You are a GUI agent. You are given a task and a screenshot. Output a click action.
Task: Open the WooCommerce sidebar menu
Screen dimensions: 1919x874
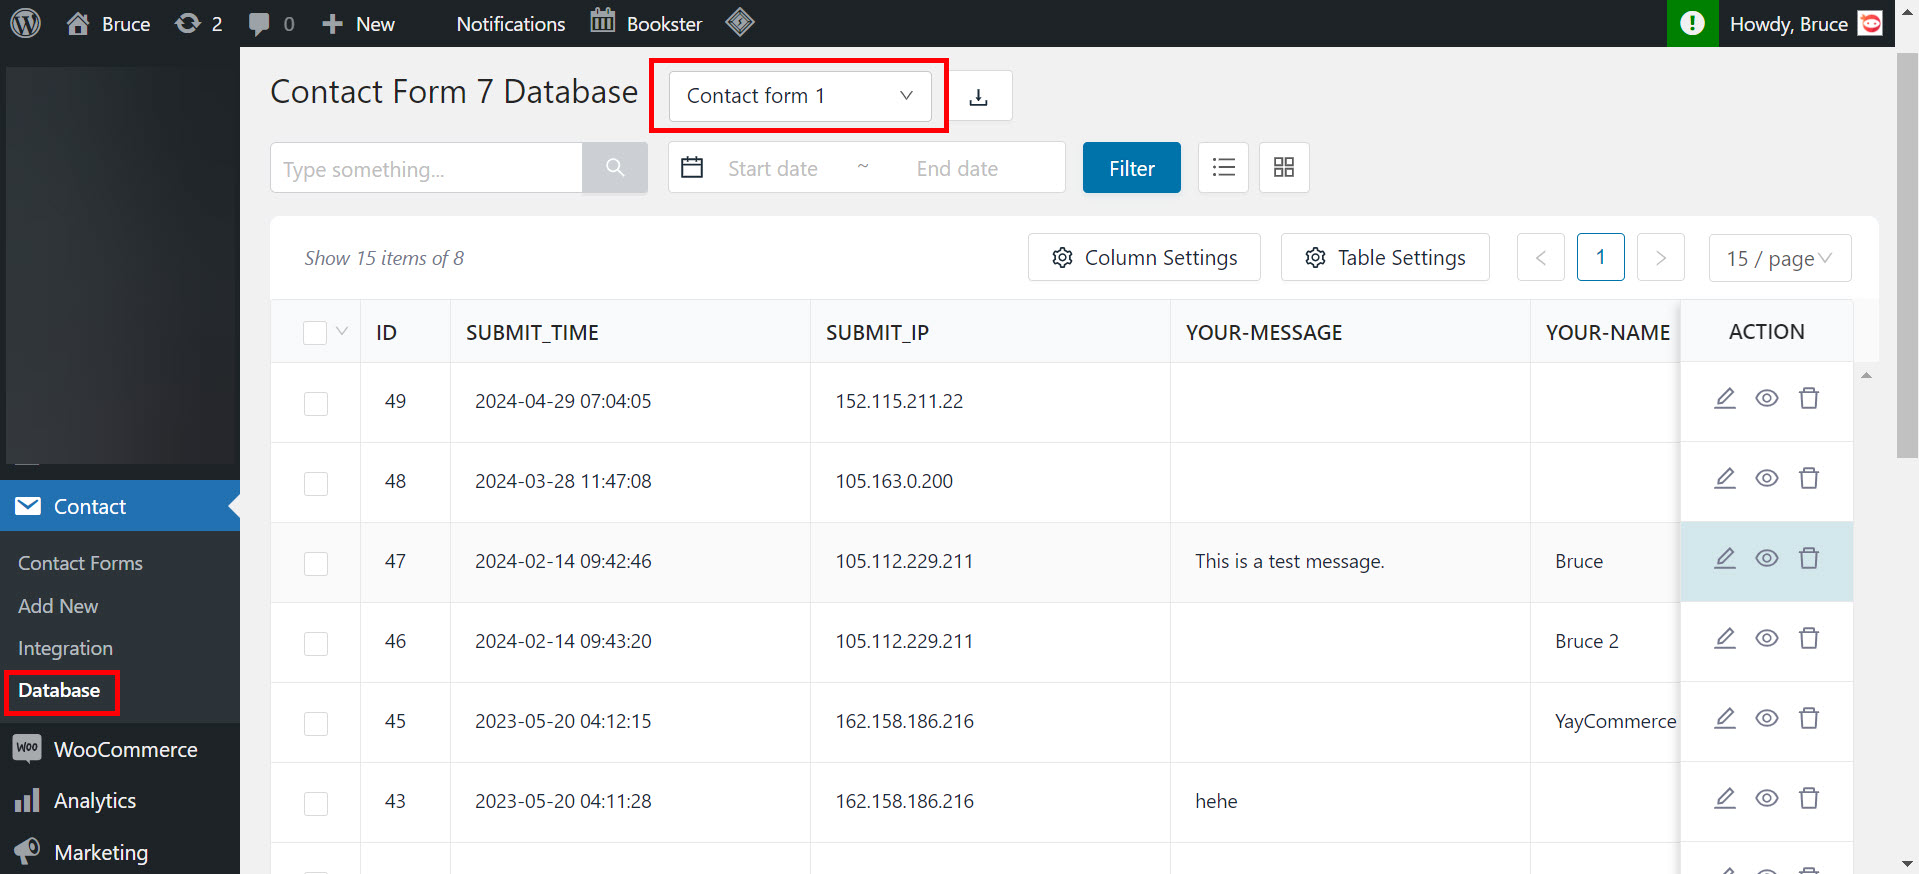125,750
